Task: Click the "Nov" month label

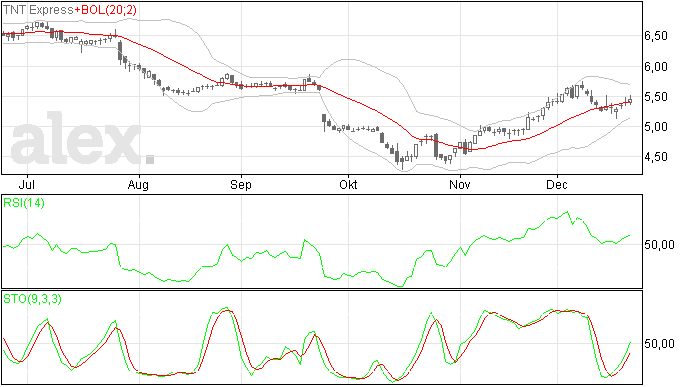Action: (x=459, y=184)
